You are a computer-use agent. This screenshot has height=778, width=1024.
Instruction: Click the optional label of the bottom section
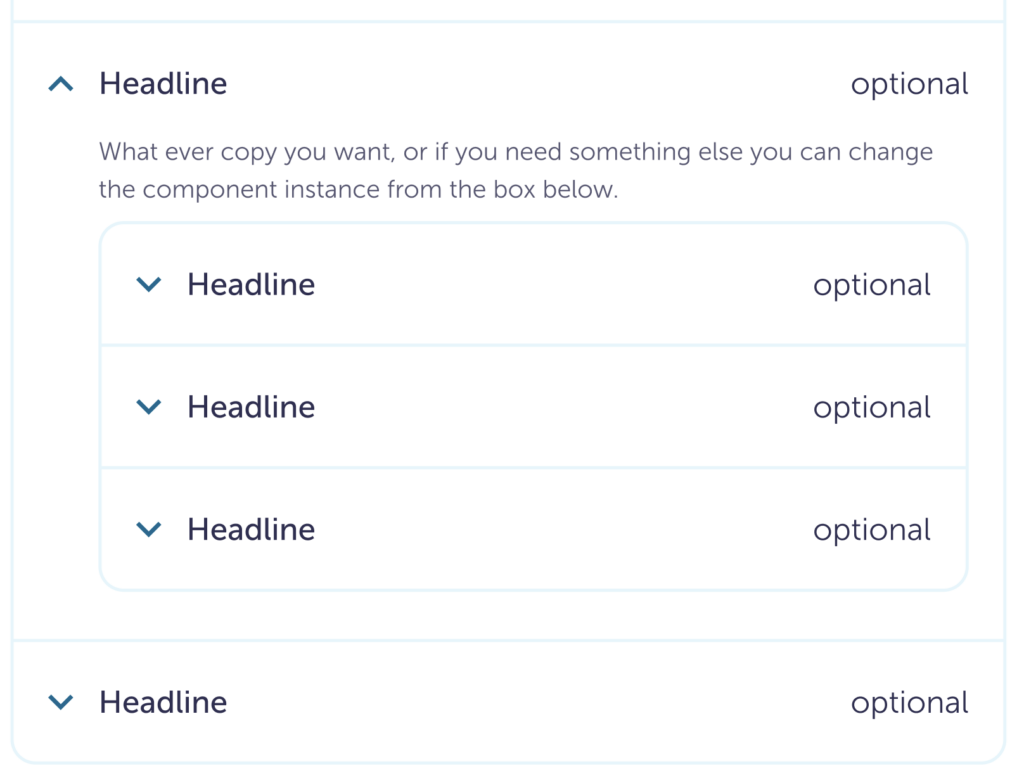909,703
